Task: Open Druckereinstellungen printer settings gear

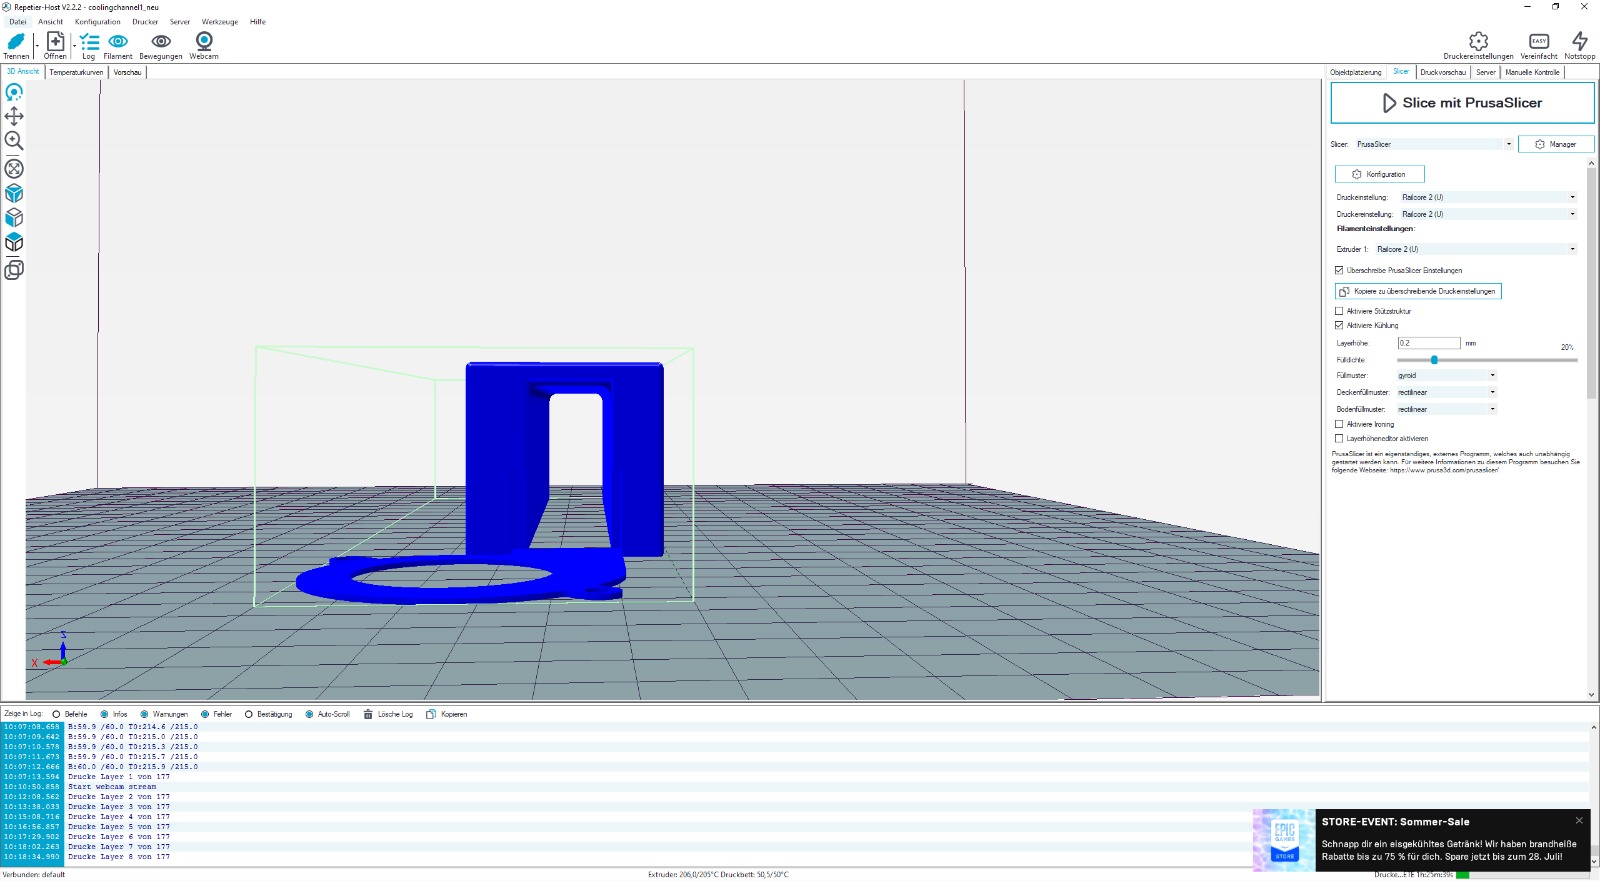Action: [x=1478, y=41]
